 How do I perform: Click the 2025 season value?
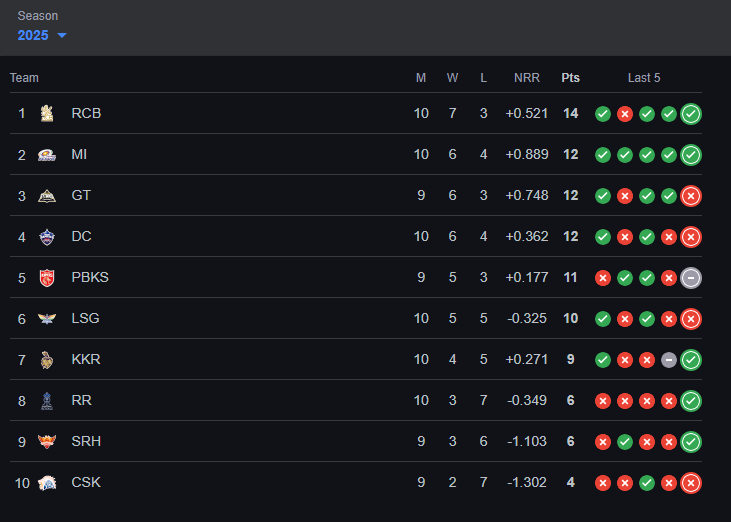33,35
